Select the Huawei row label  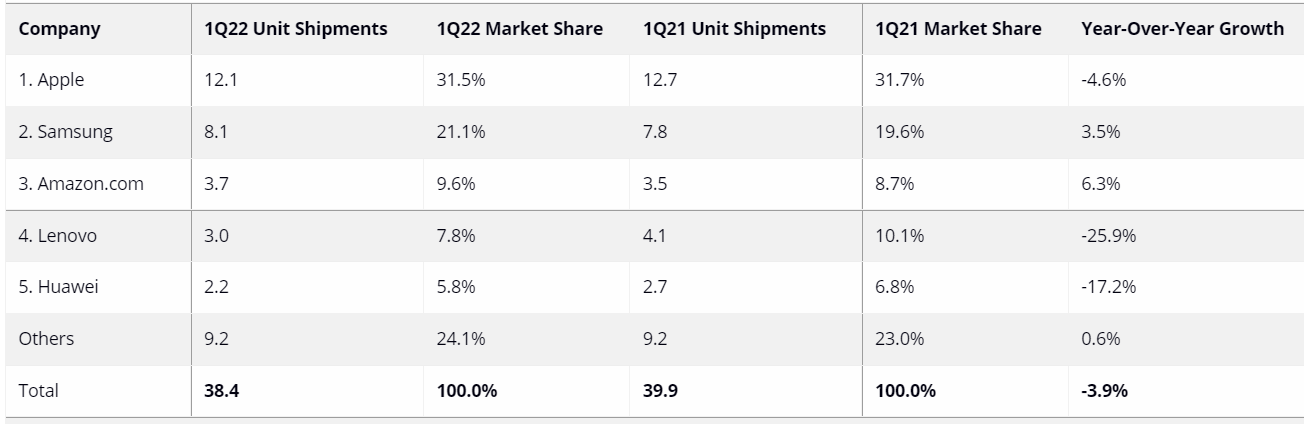tap(59, 287)
